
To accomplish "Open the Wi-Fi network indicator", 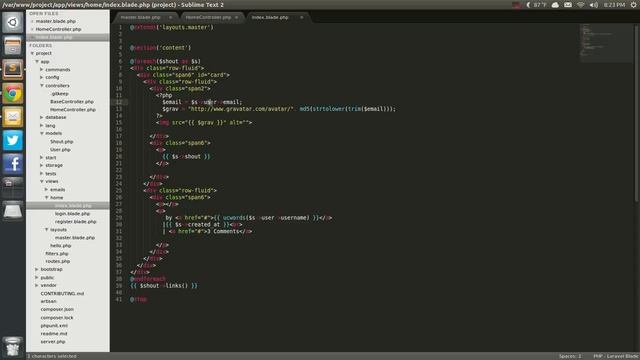I will click(580, 5).
